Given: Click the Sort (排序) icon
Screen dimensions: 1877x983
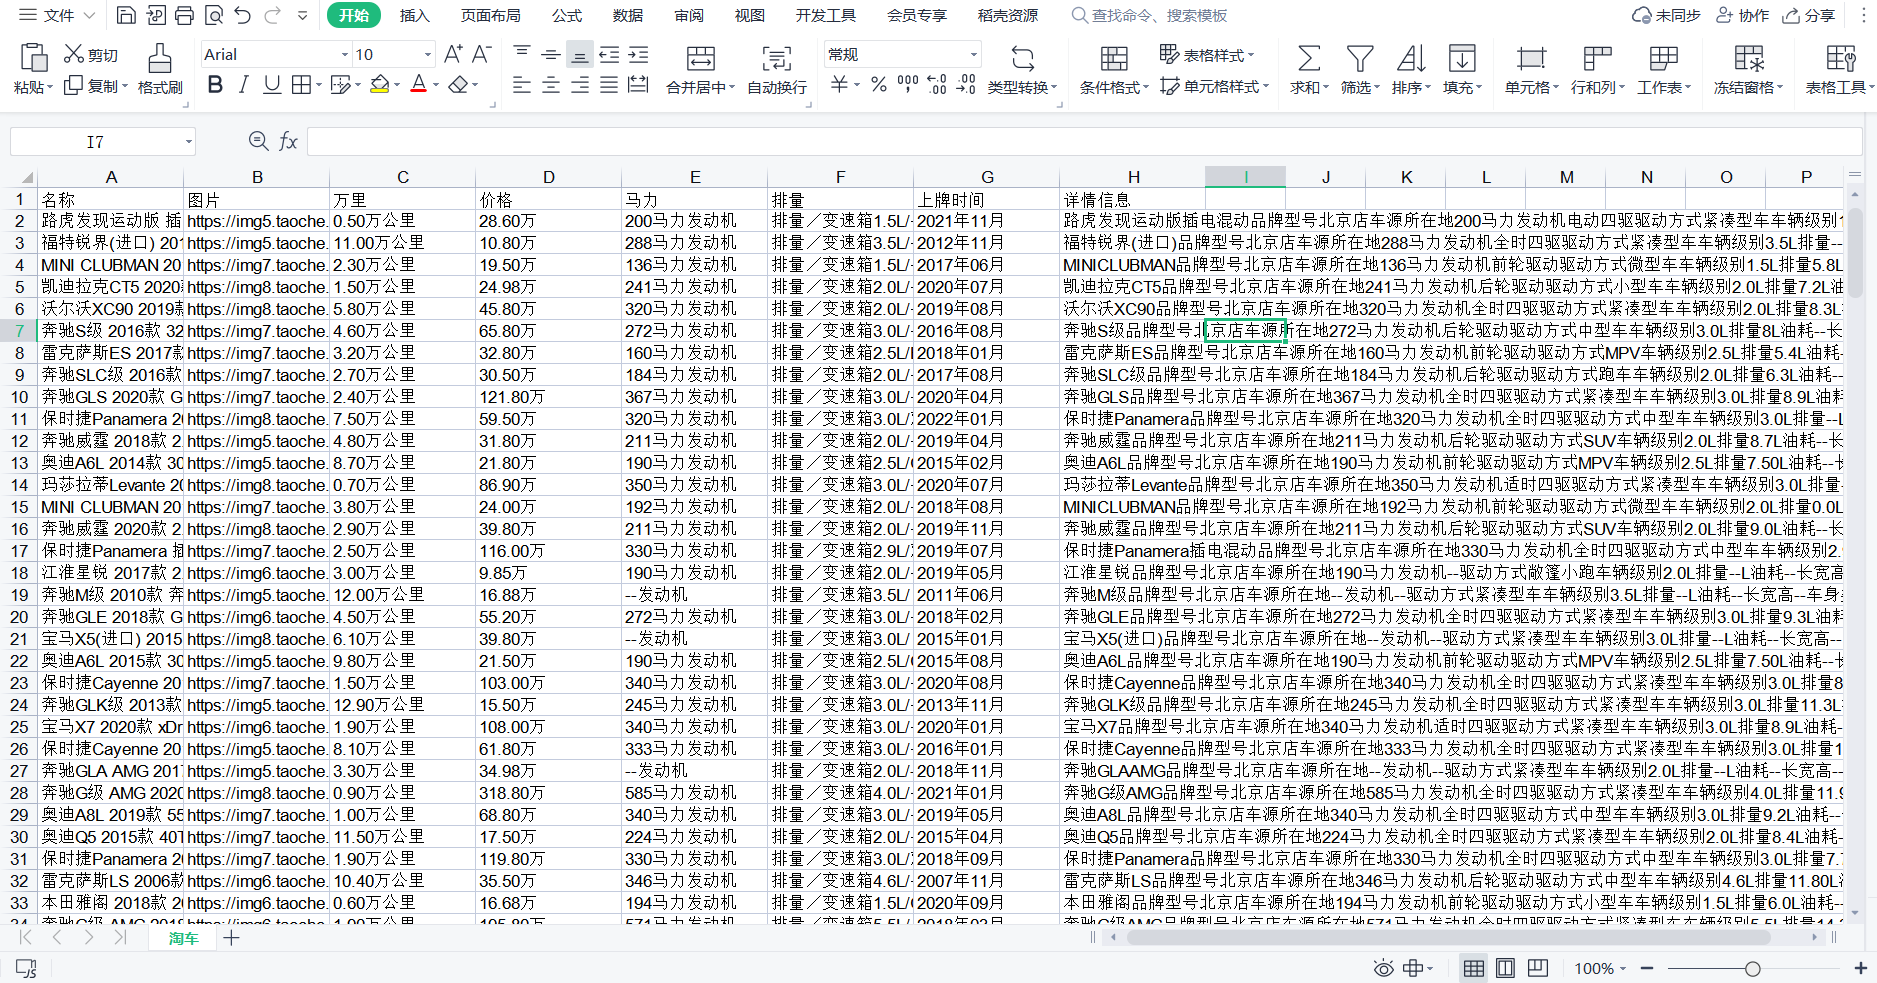Looking at the screenshot, I should pos(1411,58).
